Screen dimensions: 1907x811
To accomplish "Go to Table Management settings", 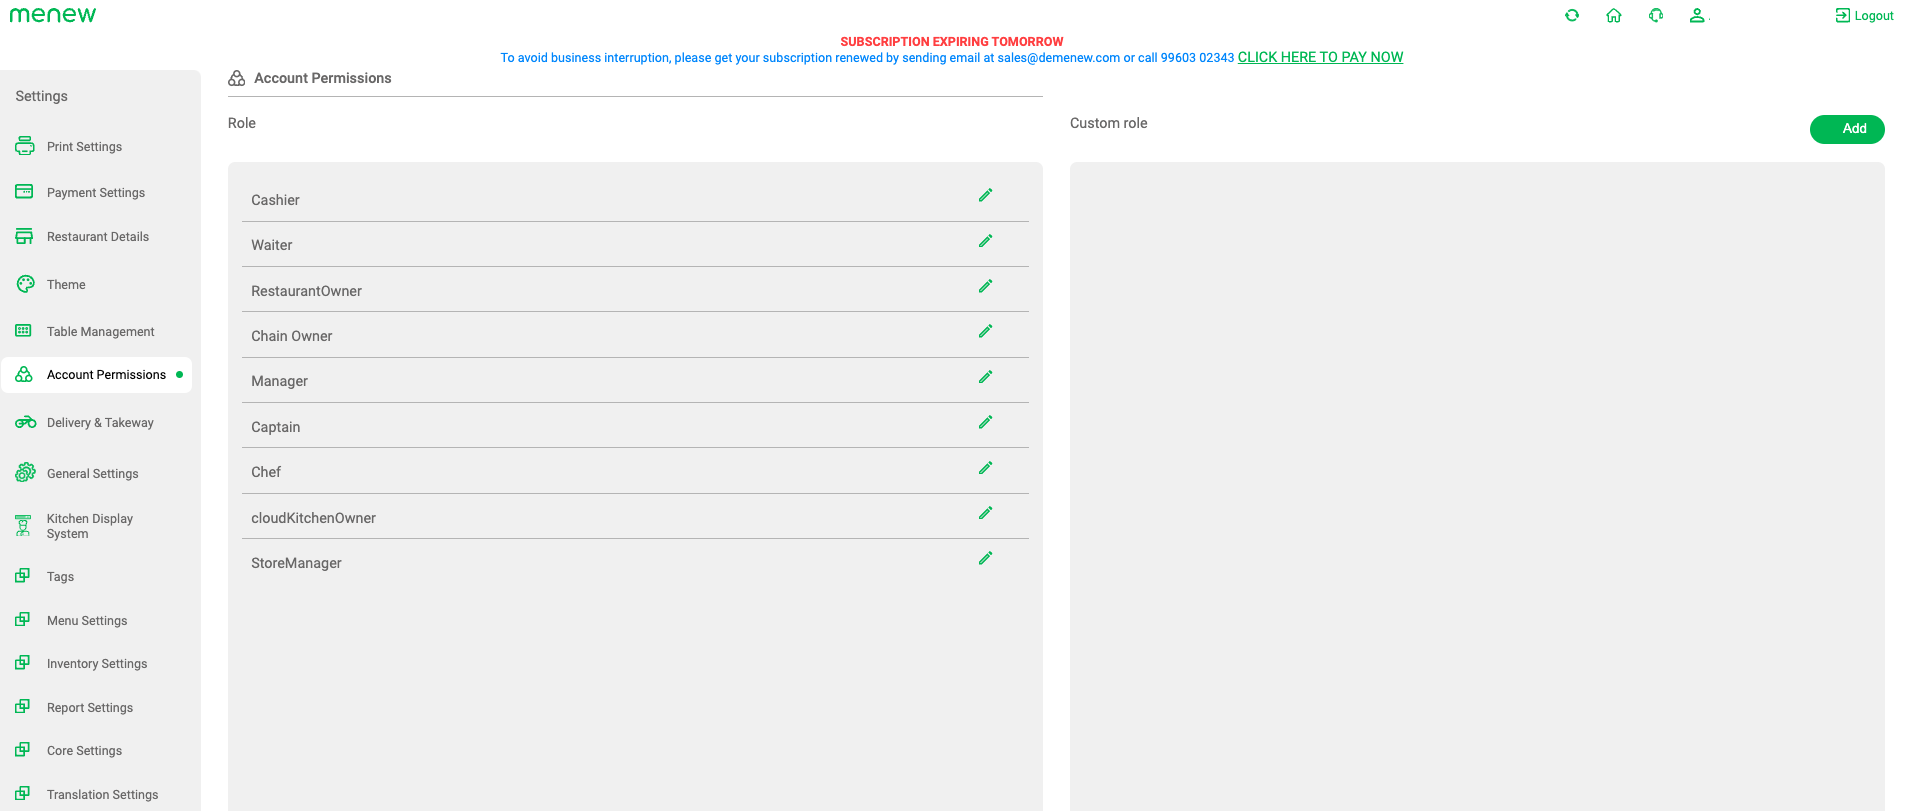I will click(x=100, y=332).
